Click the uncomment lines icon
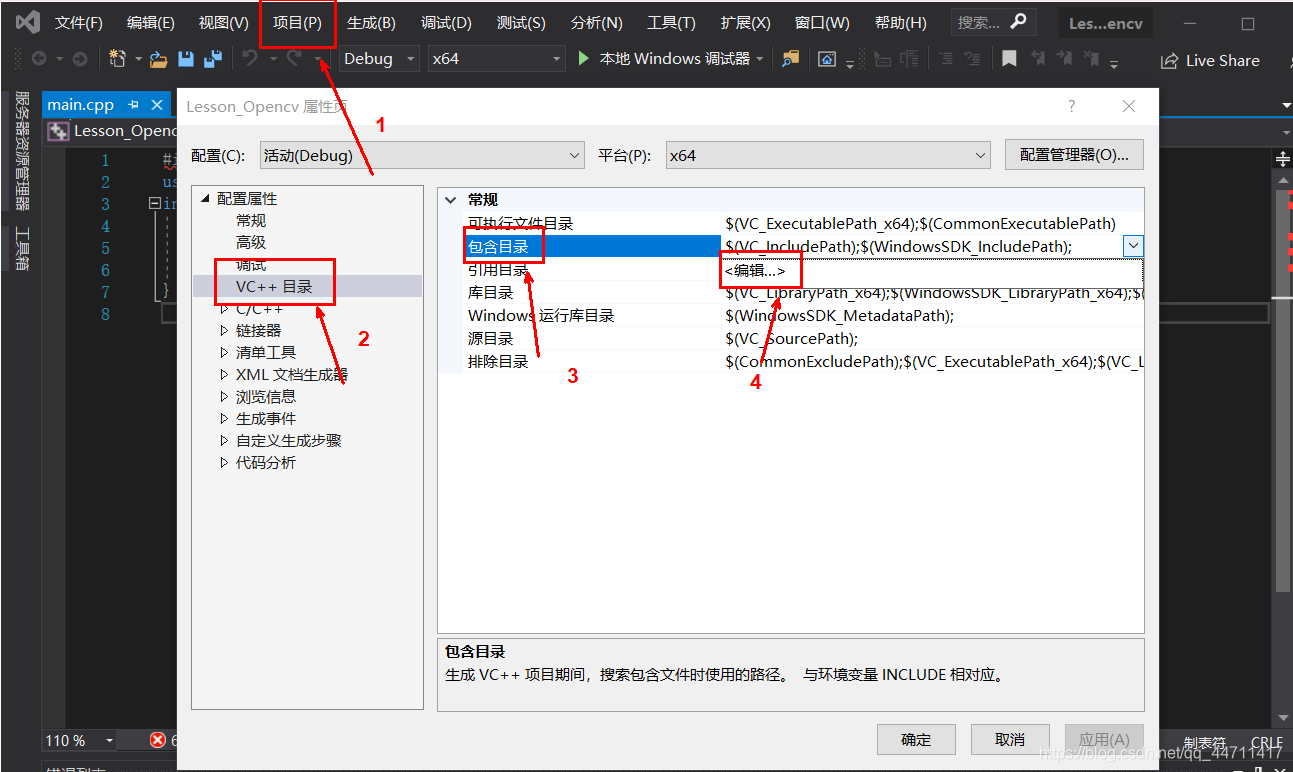This screenshot has width=1293, height=772. (x=972, y=59)
